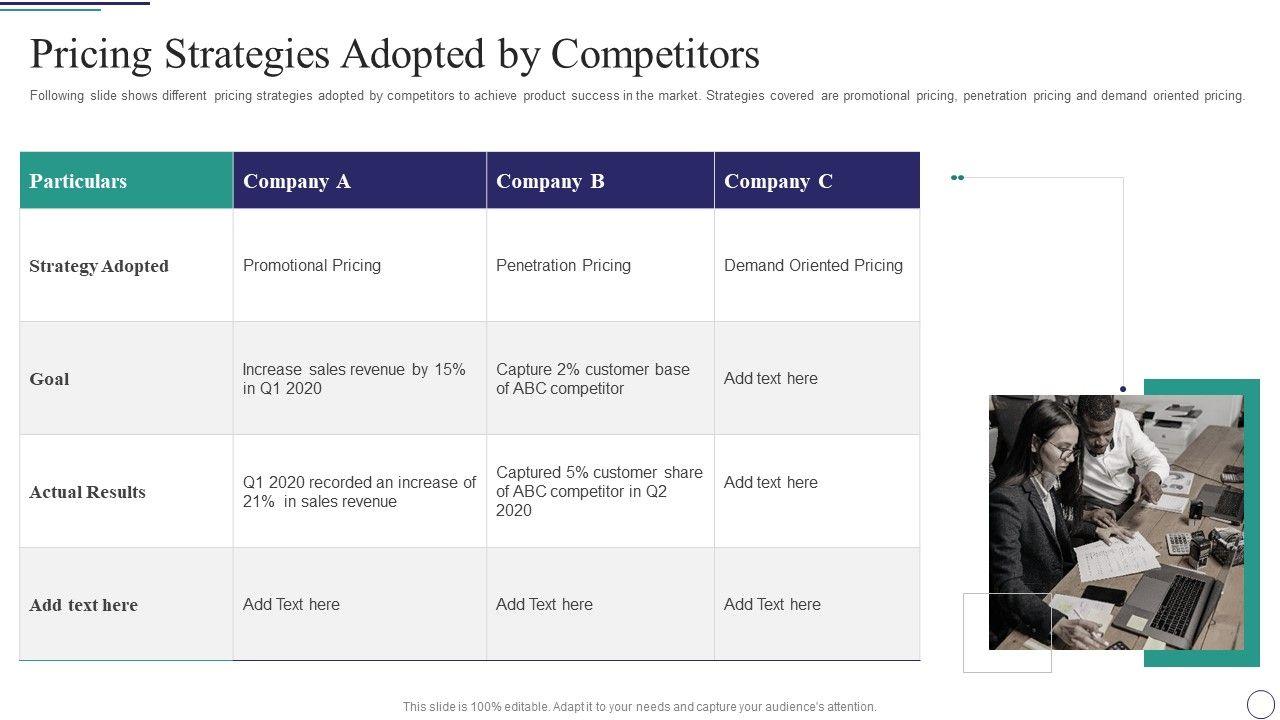
Task: Click 'Q1 2020 recorded an increase' cell
Action: pos(359,492)
